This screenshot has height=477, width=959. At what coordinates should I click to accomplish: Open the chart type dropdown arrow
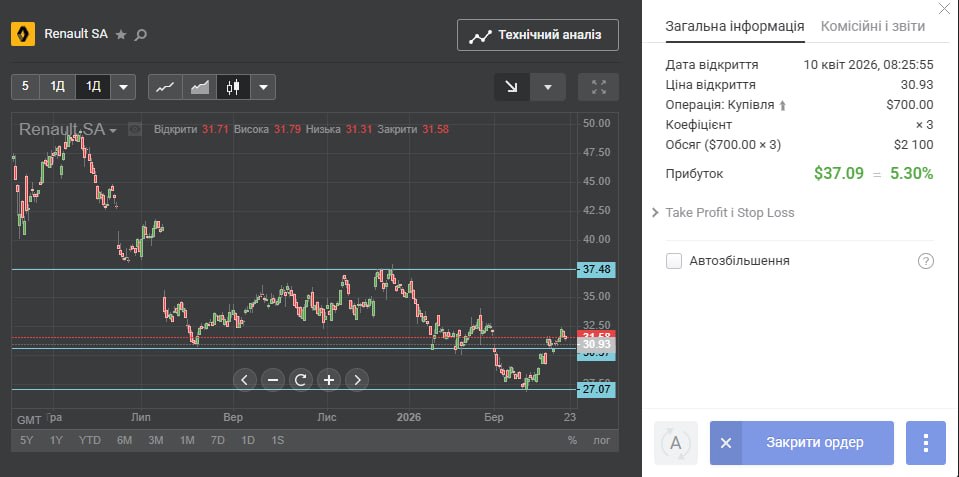(x=262, y=87)
